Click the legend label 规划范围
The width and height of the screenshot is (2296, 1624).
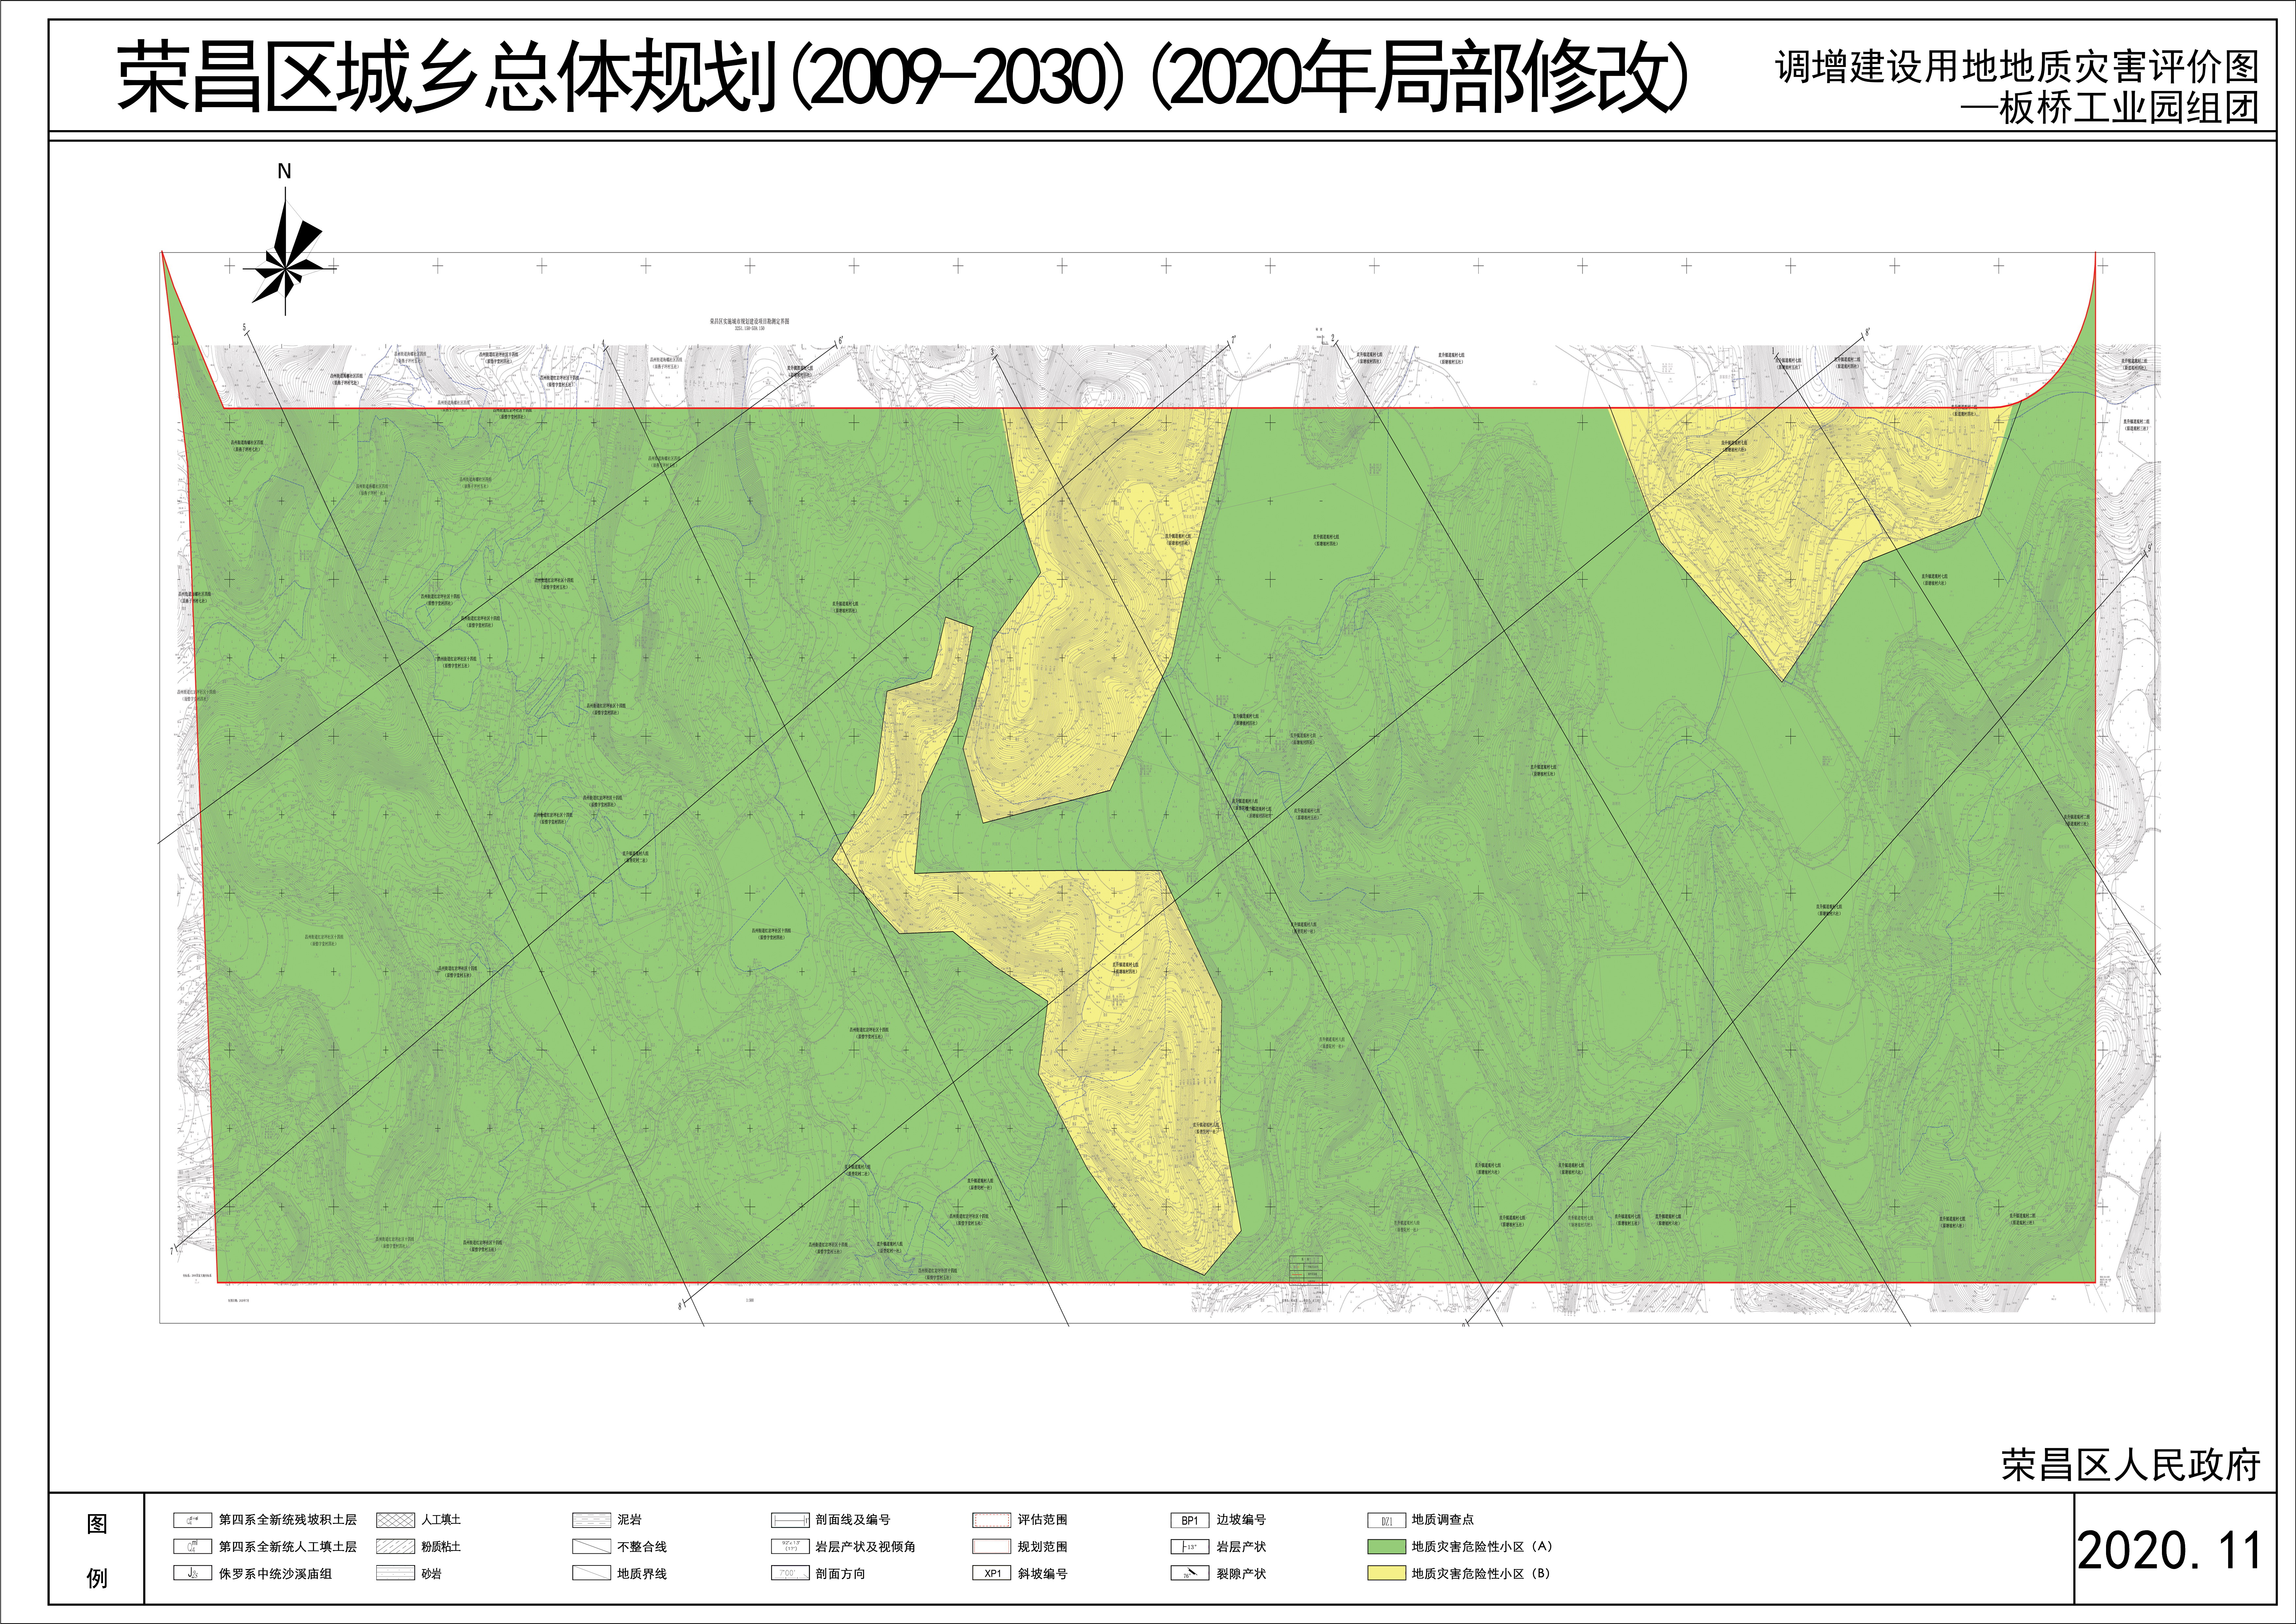(x=1043, y=1547)
